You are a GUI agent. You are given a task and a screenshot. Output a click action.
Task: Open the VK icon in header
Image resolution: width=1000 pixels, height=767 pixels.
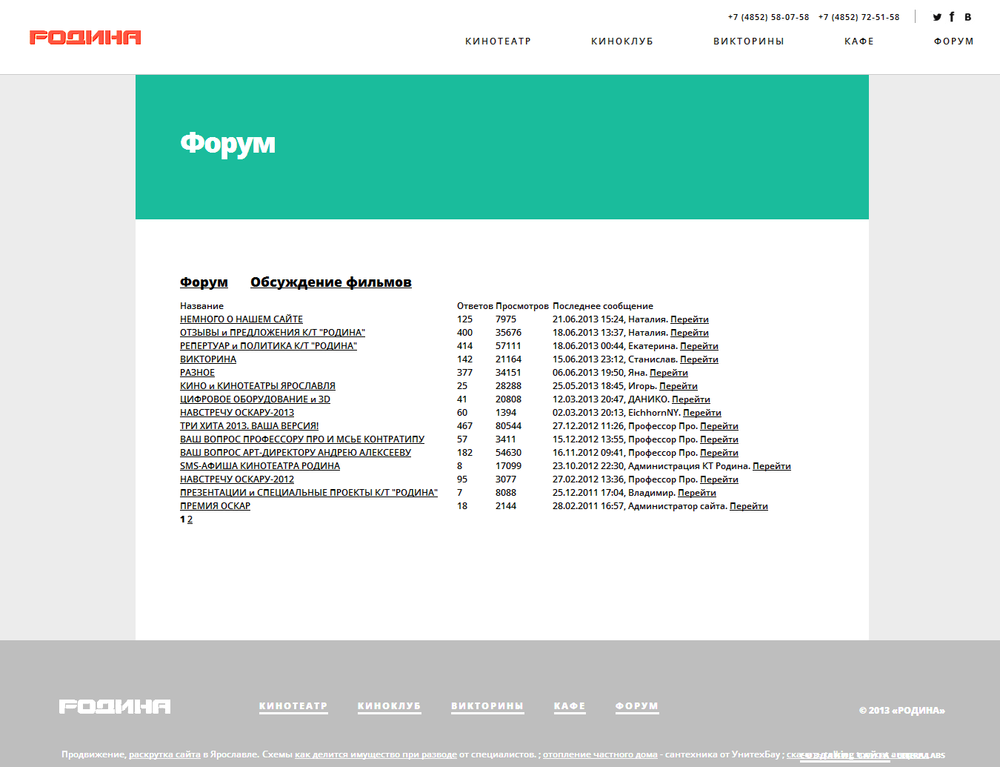click(967, 17)
